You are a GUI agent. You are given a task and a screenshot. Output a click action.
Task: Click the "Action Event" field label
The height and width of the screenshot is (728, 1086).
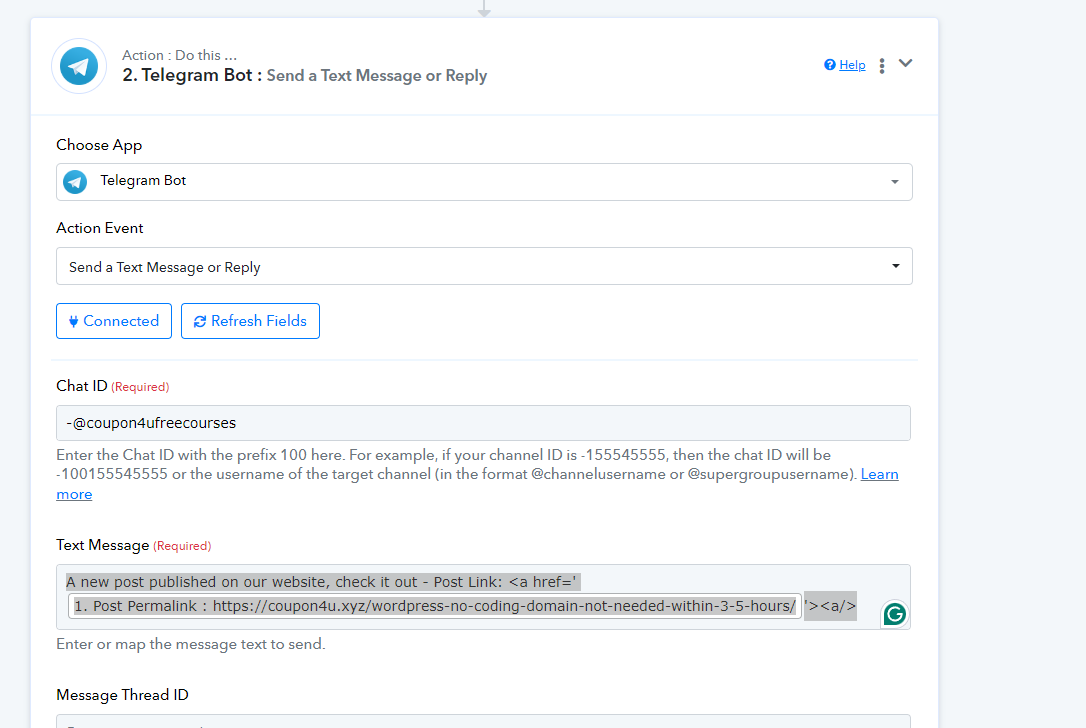point(100,228)
